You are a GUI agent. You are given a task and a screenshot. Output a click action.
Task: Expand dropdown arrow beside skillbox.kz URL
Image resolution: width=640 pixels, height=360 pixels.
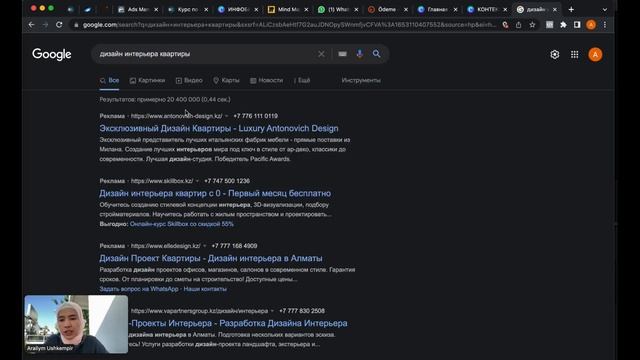tap(197, 181)
